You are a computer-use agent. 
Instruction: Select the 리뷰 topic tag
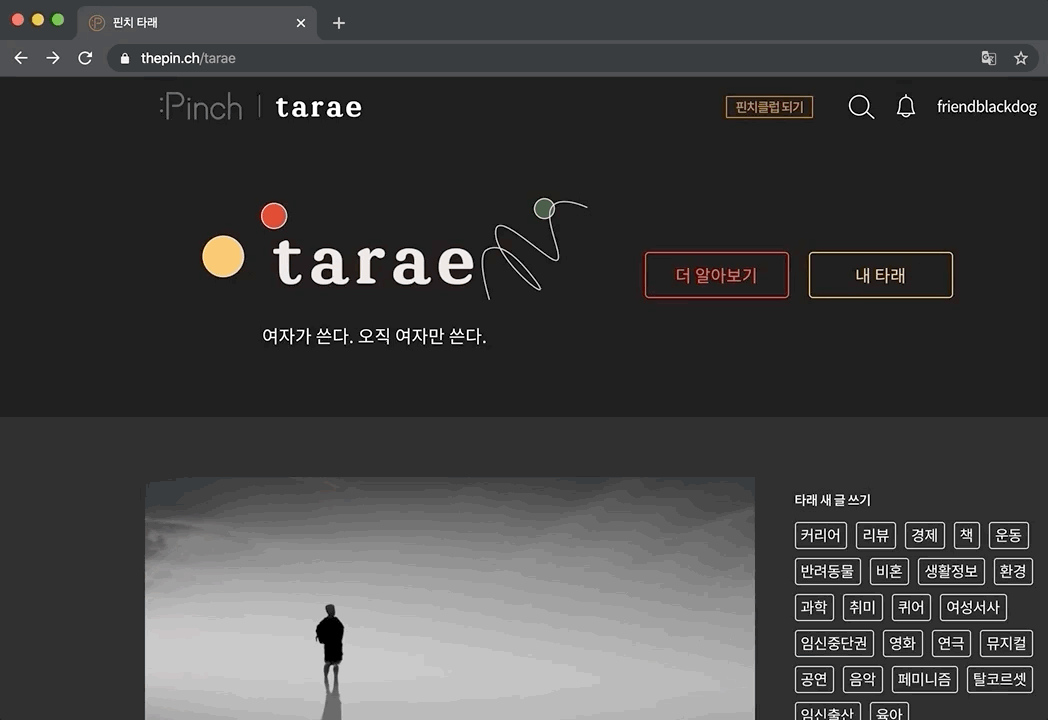tap(876, 535)
